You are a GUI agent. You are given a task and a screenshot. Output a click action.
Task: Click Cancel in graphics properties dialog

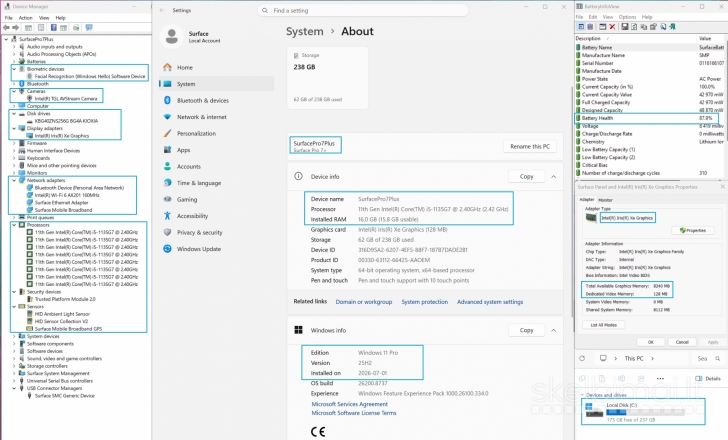point(682,342)
